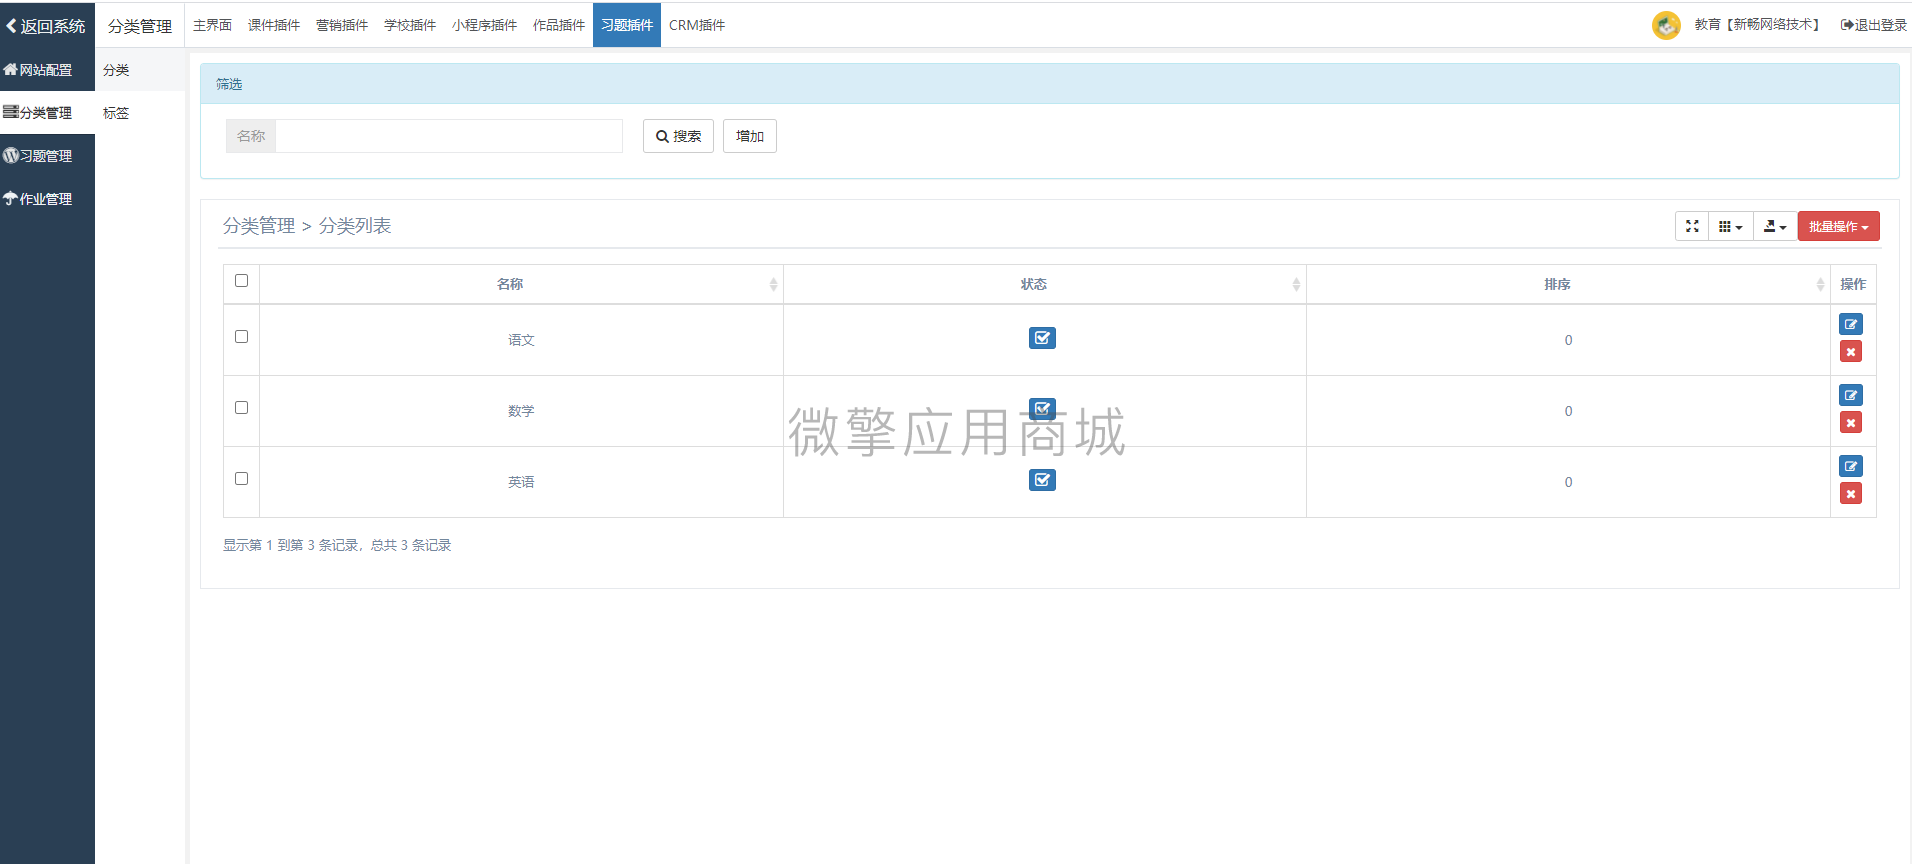Click the 英语 name cell
The image size is (1912, 864).
click(521, 482)
